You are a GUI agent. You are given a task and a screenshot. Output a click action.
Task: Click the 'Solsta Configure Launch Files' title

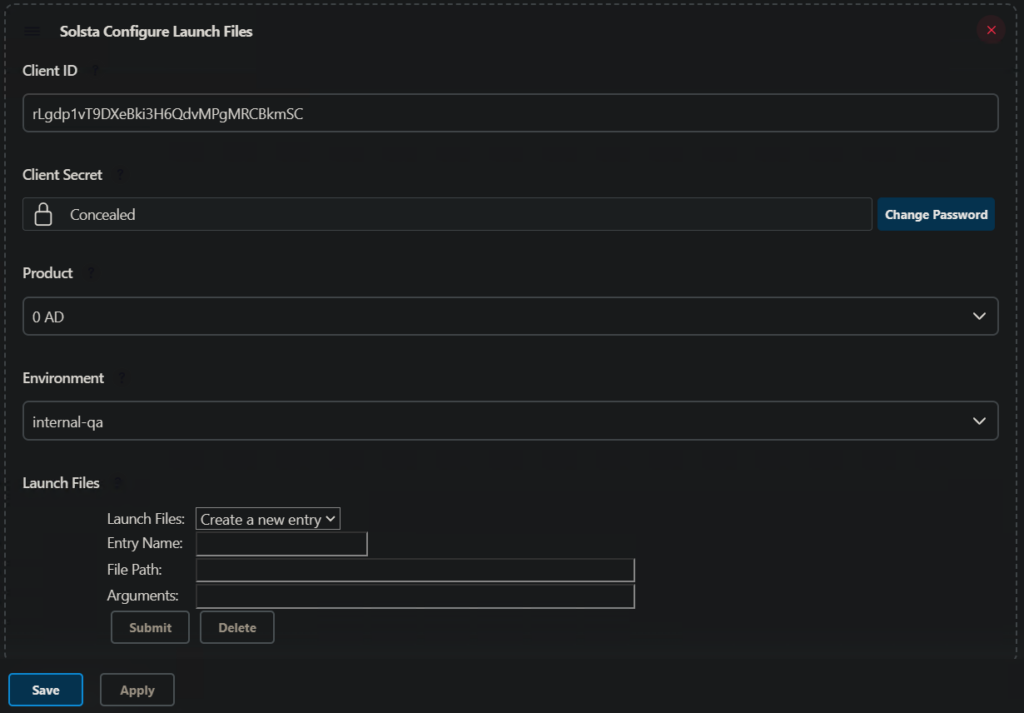pyautogui.click(x=156, y=31)
